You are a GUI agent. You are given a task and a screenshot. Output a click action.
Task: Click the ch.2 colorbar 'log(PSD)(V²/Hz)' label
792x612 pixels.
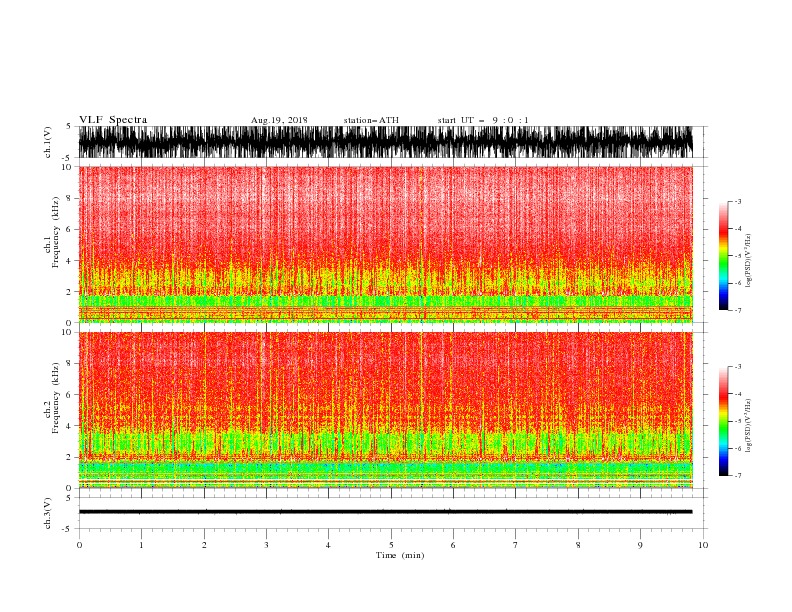(x=748, y=425)
